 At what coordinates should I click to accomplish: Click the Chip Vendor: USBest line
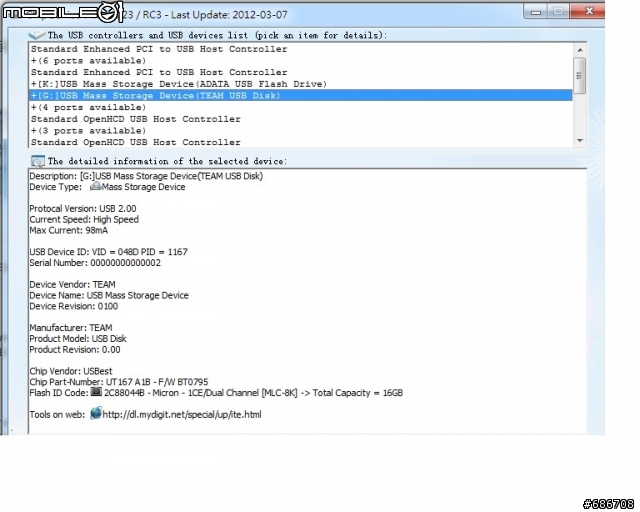pos(71,372)
